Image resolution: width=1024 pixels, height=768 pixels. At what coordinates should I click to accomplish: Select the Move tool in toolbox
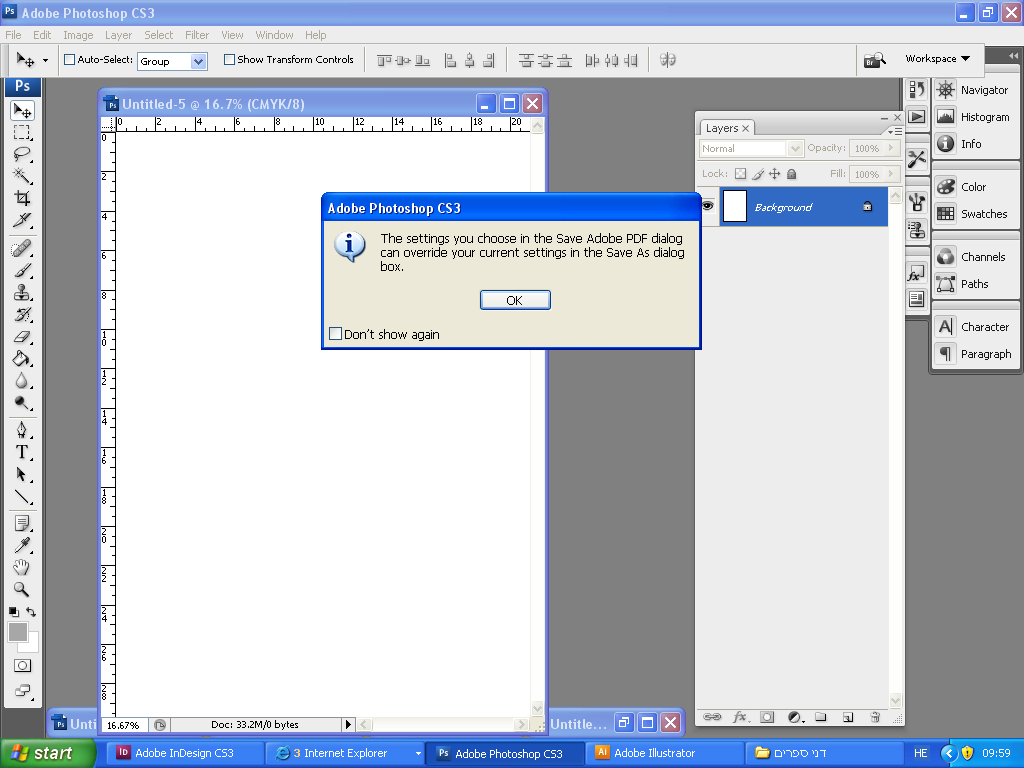(x=22, y=111)
